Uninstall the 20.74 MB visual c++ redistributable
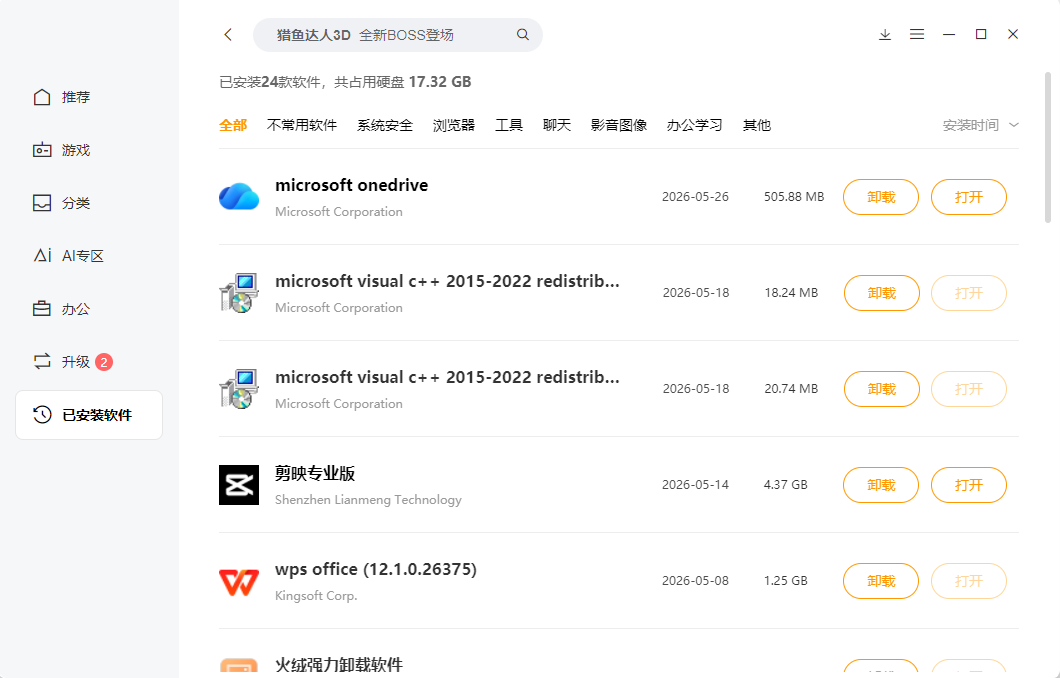This screenshot has height=678, width=1060. click(882, 389)
